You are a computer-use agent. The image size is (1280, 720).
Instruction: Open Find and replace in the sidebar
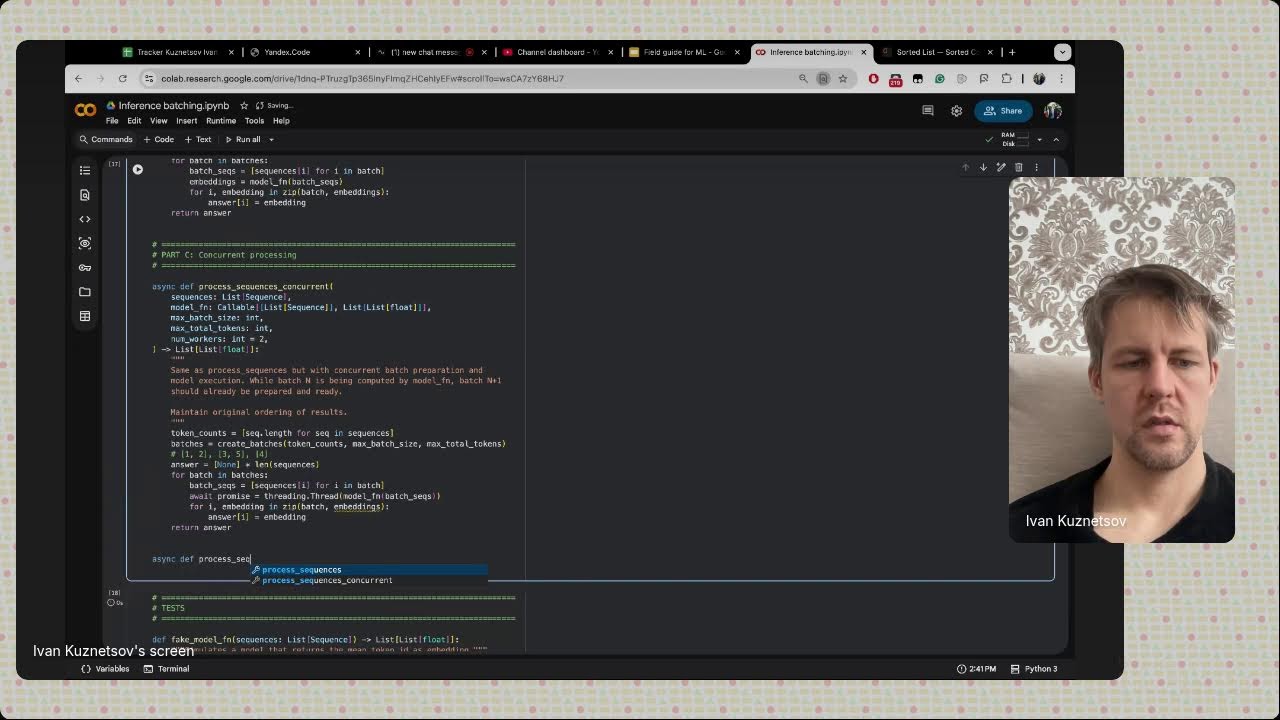[85, 195]
